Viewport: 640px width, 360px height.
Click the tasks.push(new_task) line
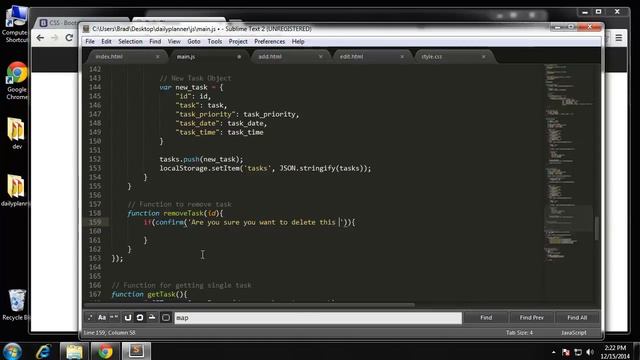[201, 159]
